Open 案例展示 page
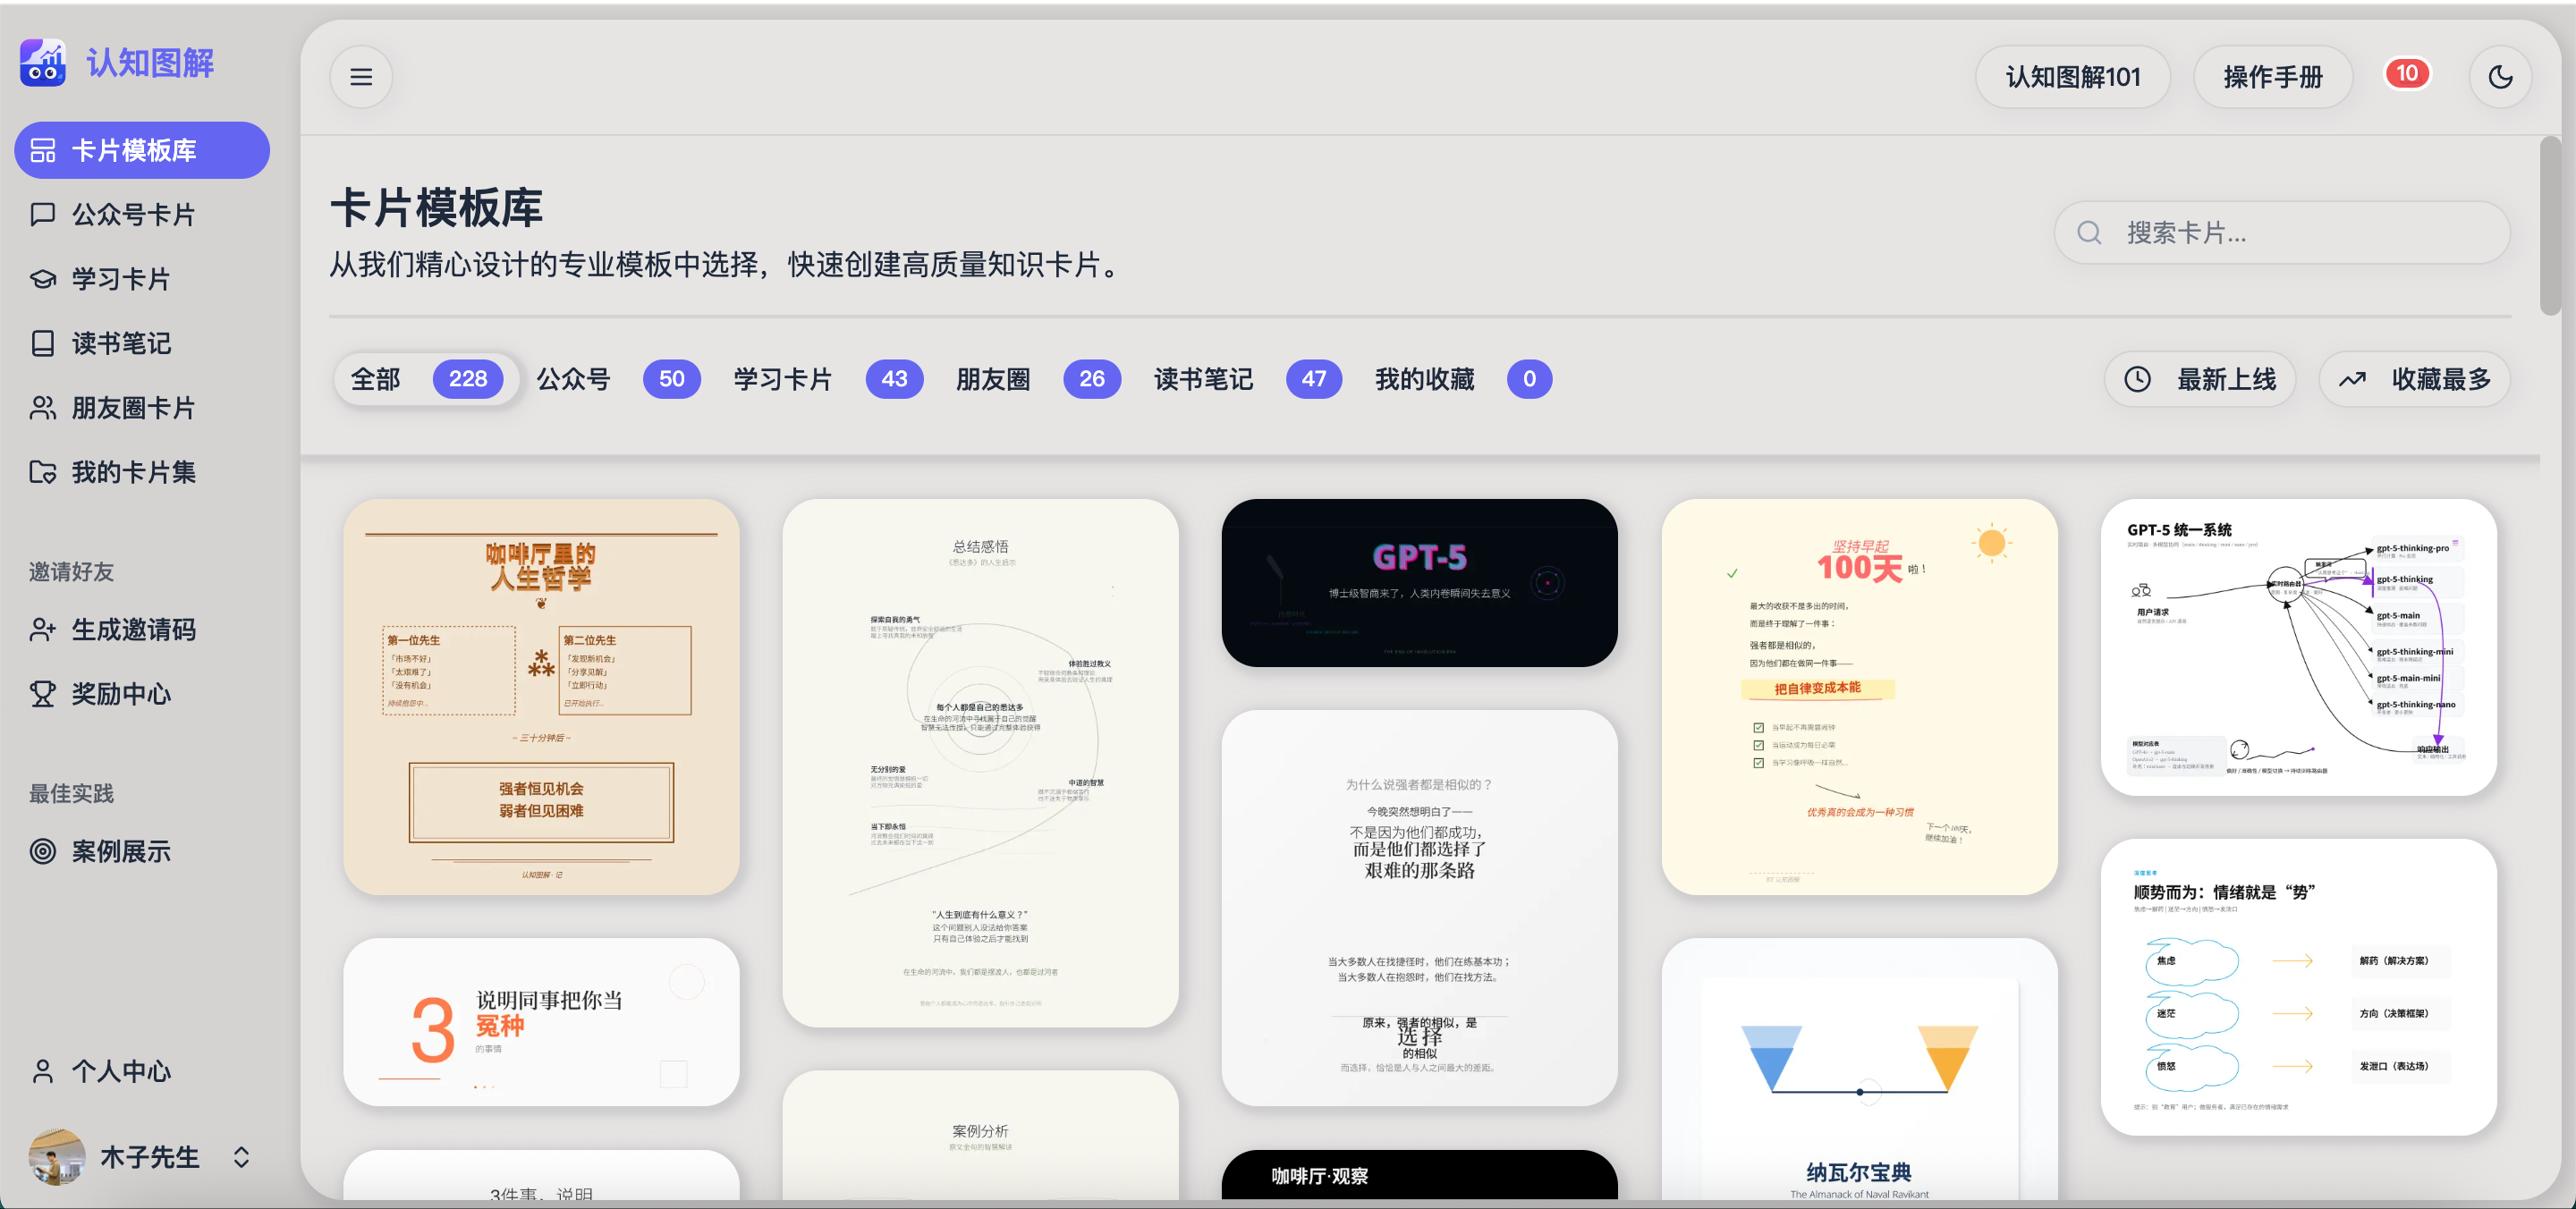This screenshot has height=1209, width=2576. click(x=142, y=852)
